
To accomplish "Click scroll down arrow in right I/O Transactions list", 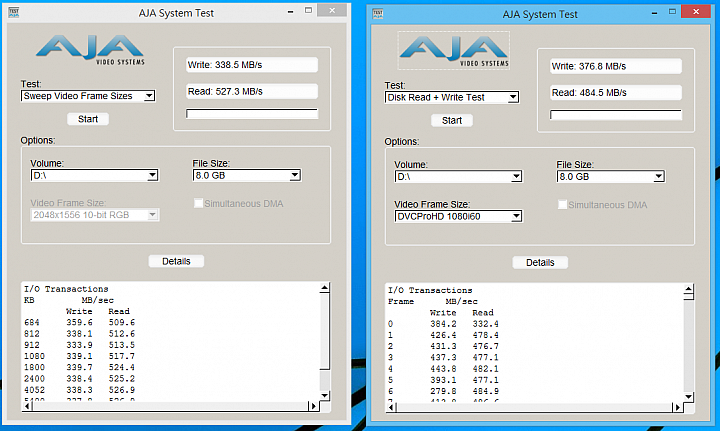I will 688,397.
